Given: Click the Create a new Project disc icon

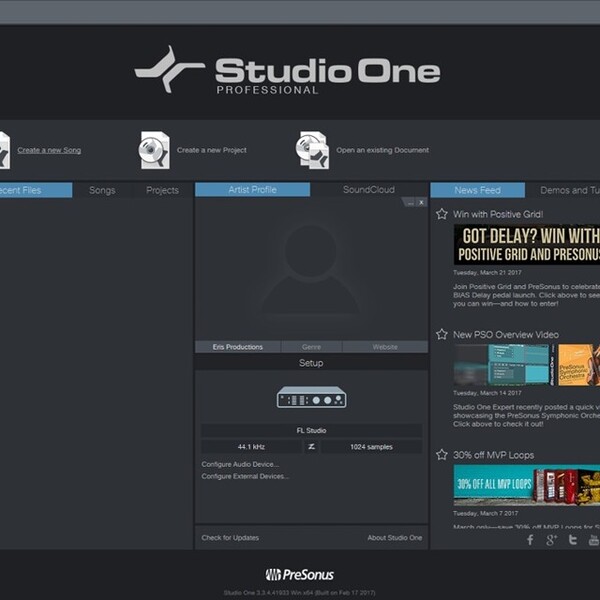Looking at the screenshot, I should tap(154, 150).
